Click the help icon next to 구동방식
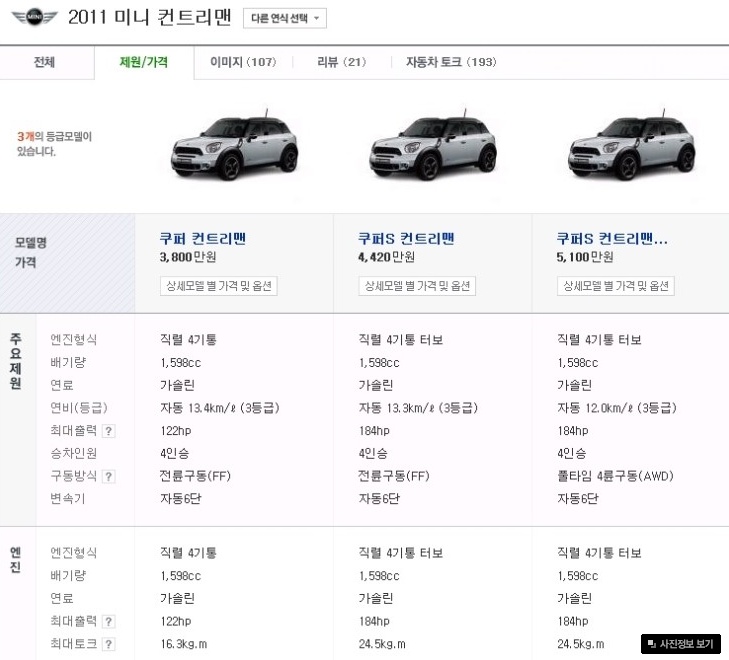Screen dimensions: 729x660 108,476
